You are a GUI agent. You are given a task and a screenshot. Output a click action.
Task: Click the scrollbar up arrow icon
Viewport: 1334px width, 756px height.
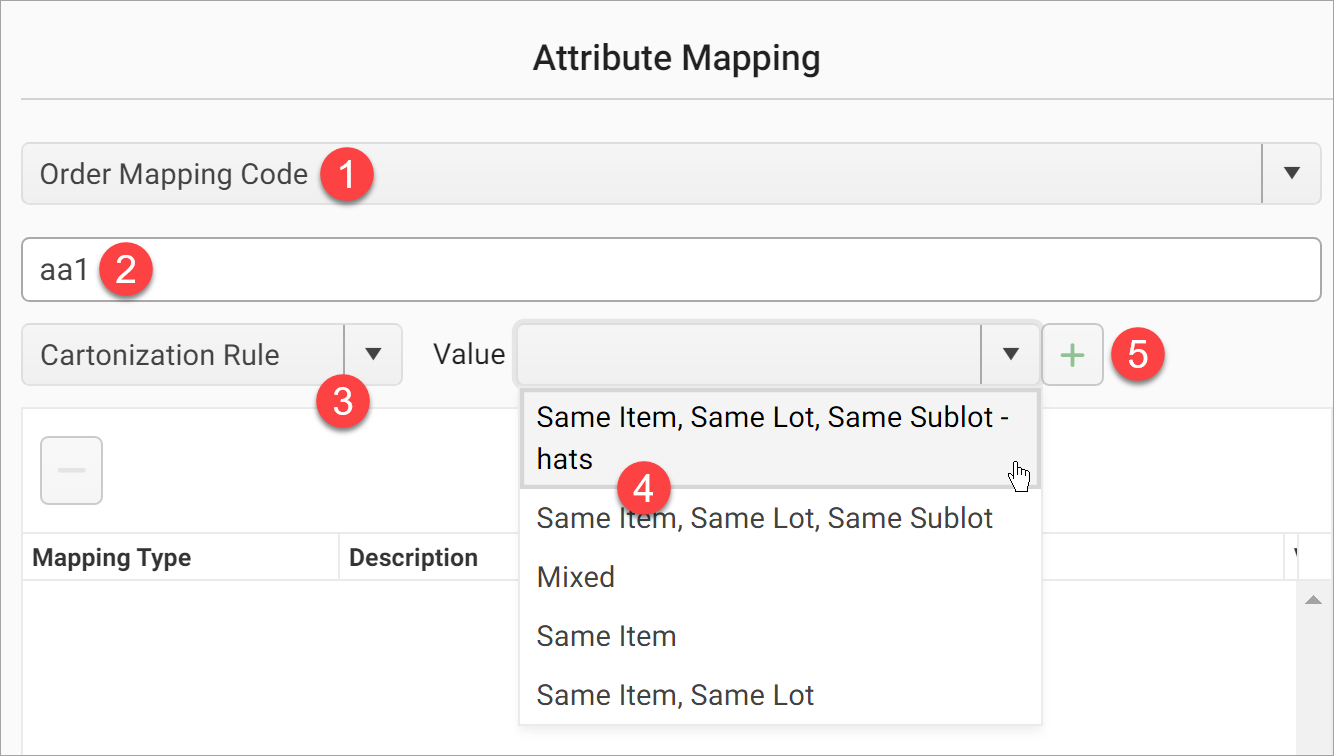pyautogui.click(x=1314, y=600)
